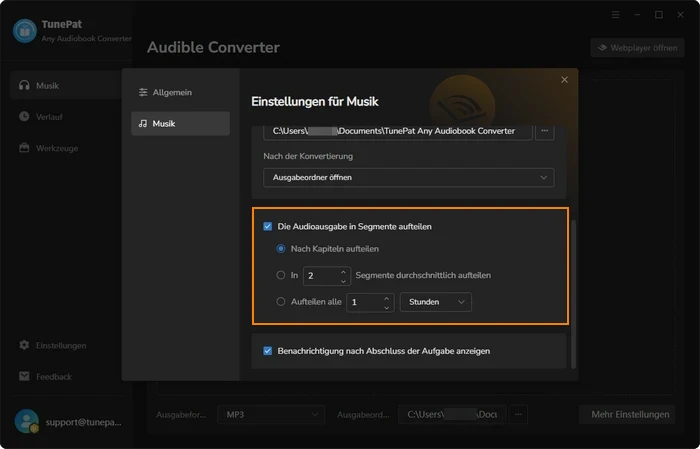Viewport: 700px width, 449px height.
Task: Click 'Nach der Konvertierung' label
Action: pyautogui.click(x=308, y=156)
